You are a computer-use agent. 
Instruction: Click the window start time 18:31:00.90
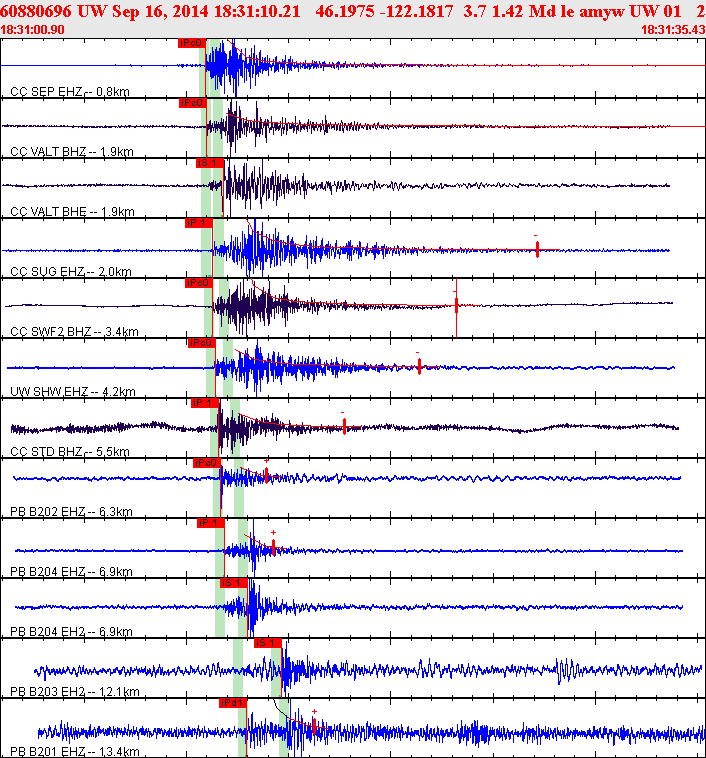[x=32, y=29]
